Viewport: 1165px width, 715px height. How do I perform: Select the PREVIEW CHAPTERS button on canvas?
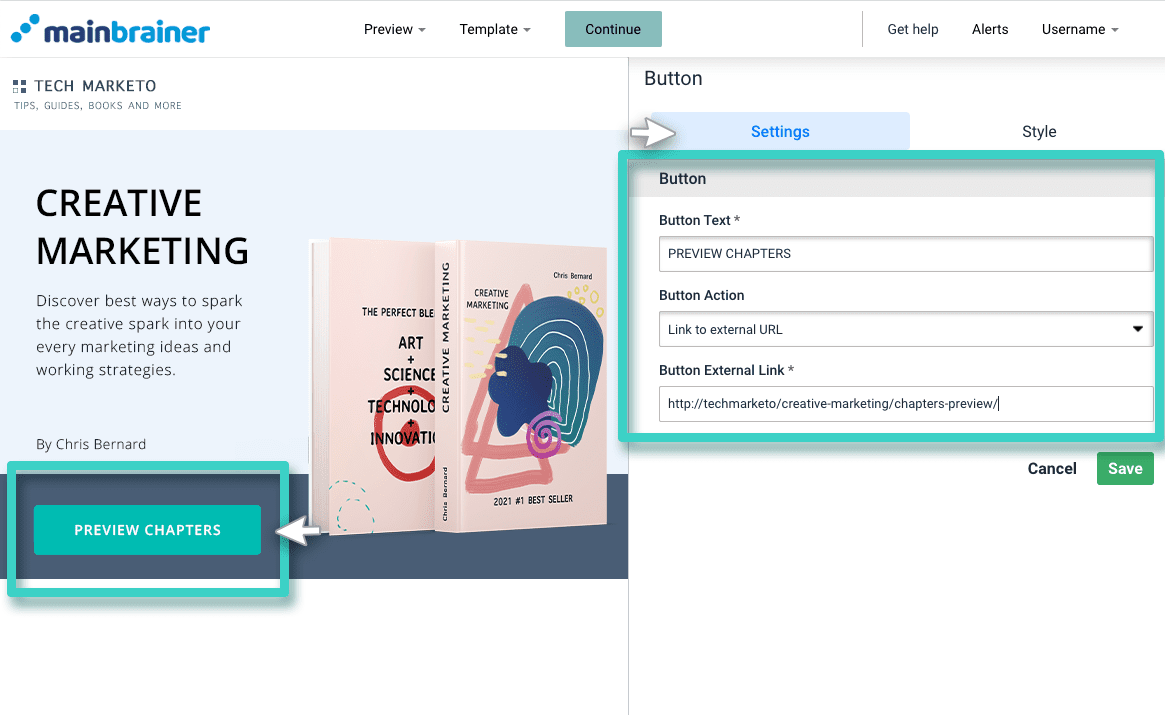click(147, 530)
